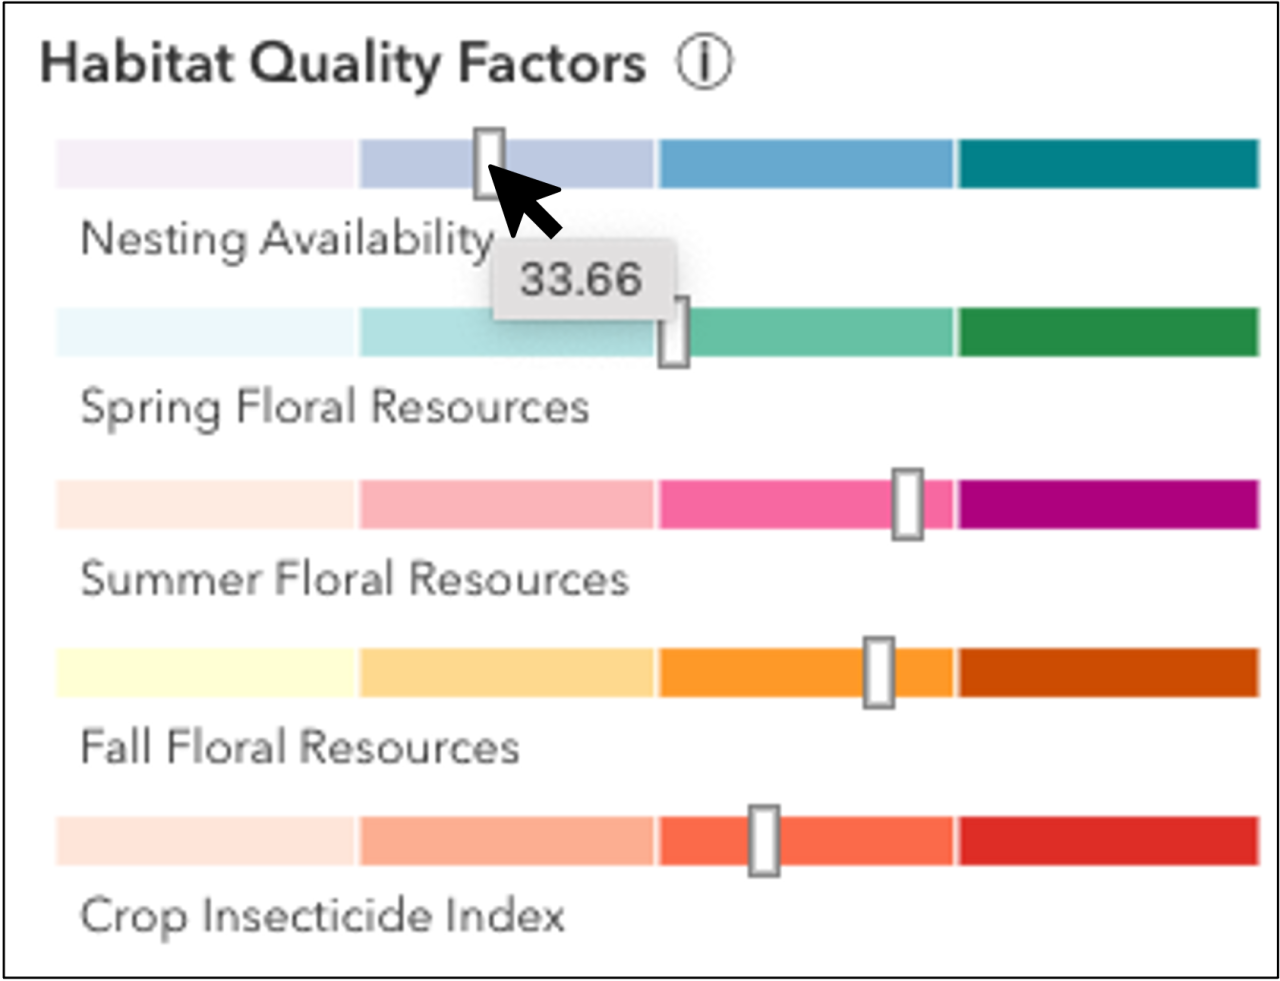Select the magenta Summer Floral Resources segment

click(1109, 504)
